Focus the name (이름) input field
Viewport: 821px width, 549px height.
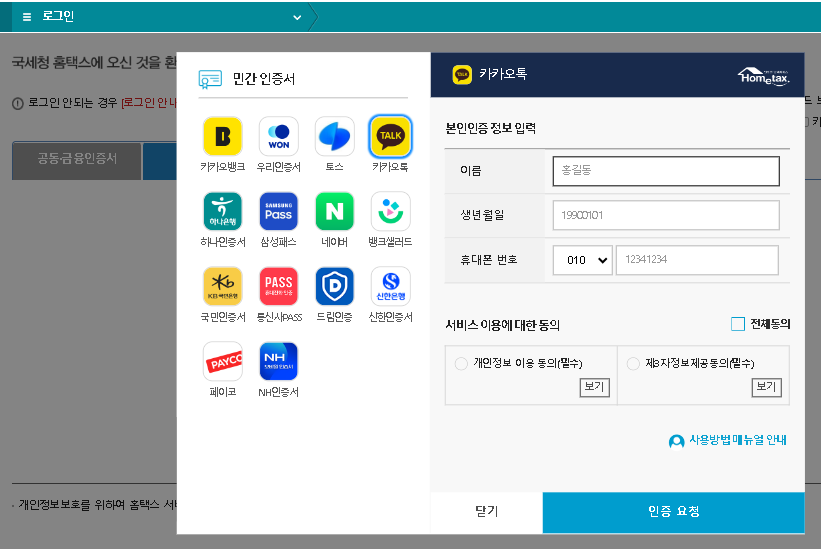[x=666, y=171]
